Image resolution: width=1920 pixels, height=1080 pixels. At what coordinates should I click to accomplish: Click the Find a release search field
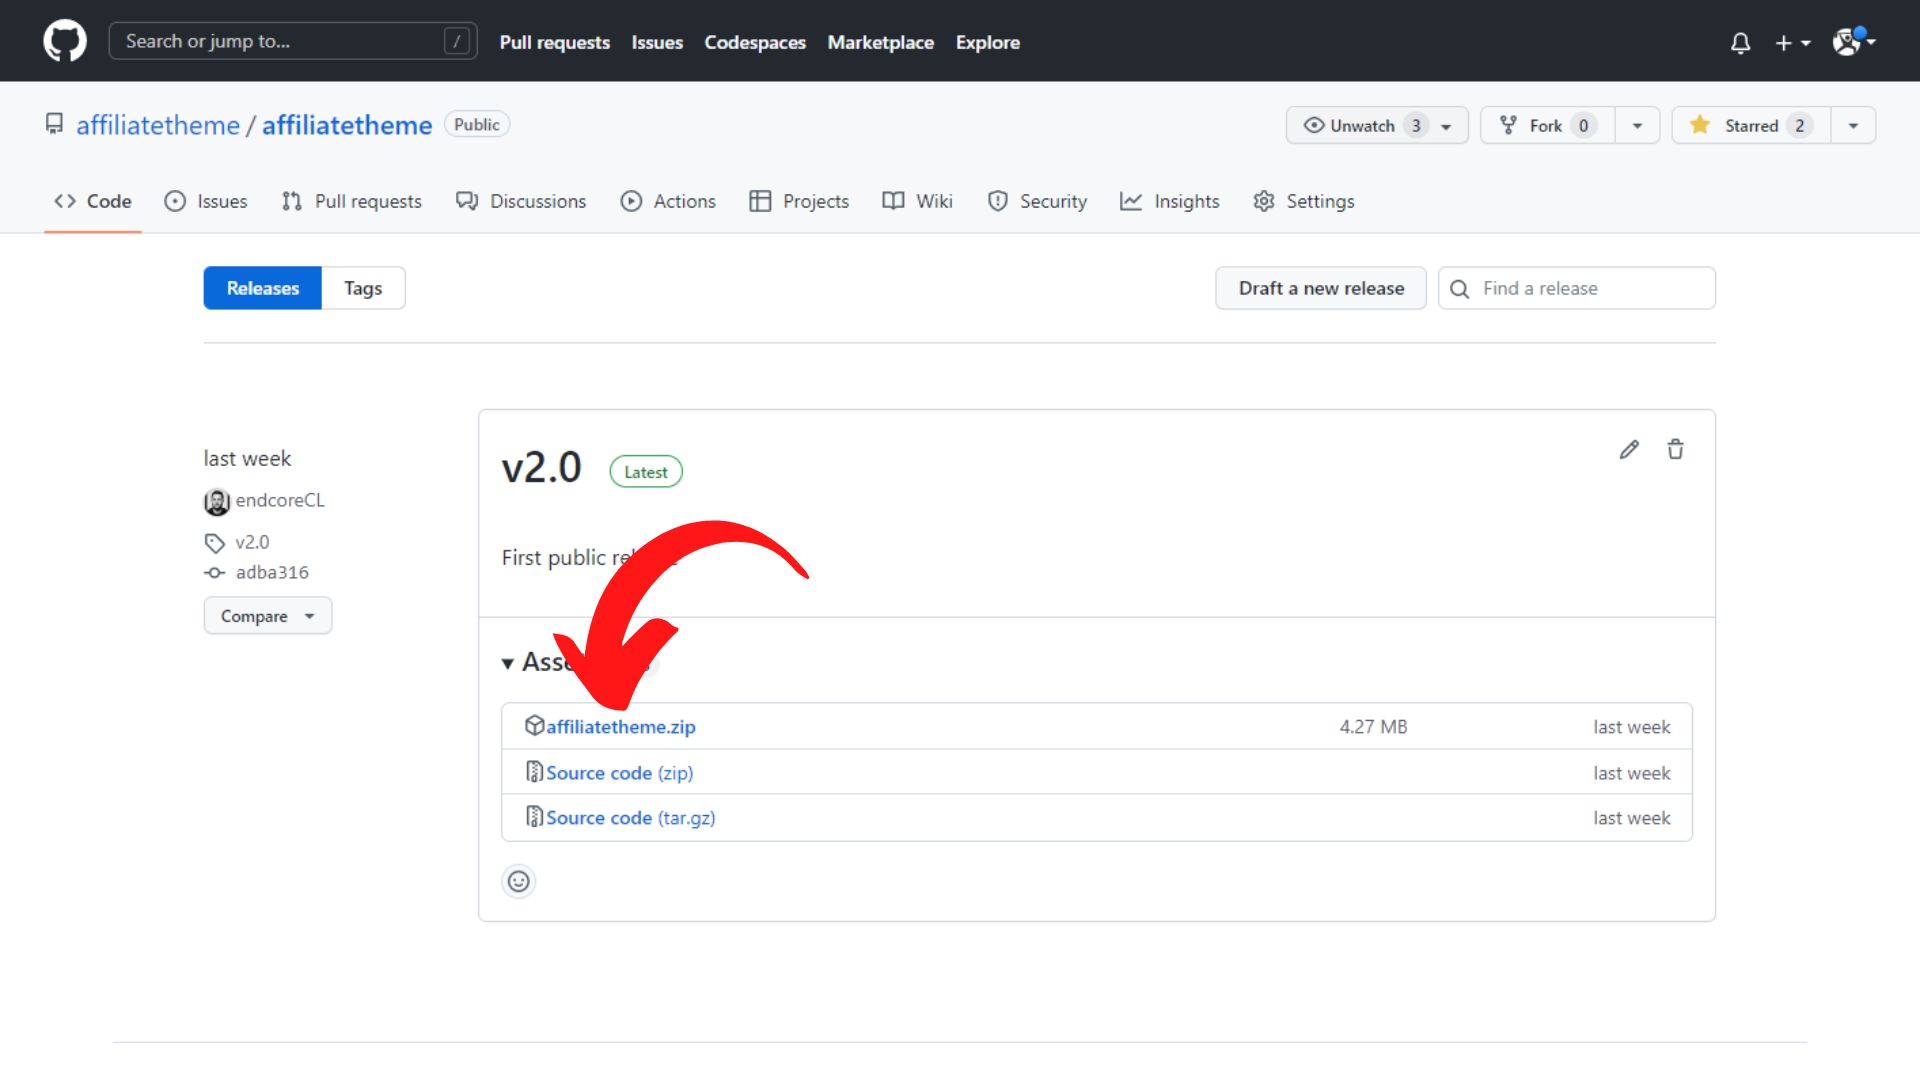[1577, 288]
